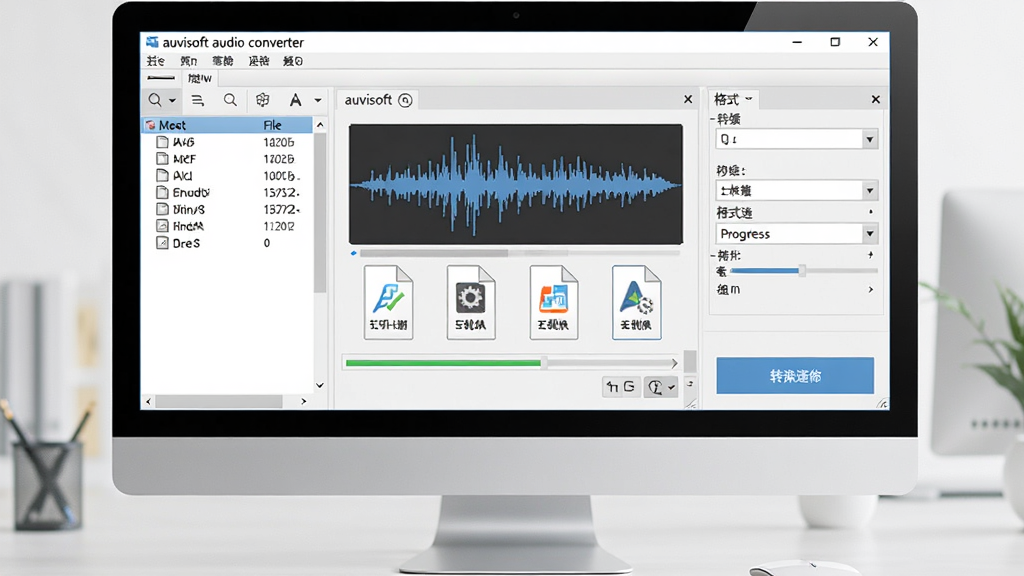Select the file icon showing a dark gear
Image resolution: width=1024 pixels, height=576 pixels.
point(471,302)
